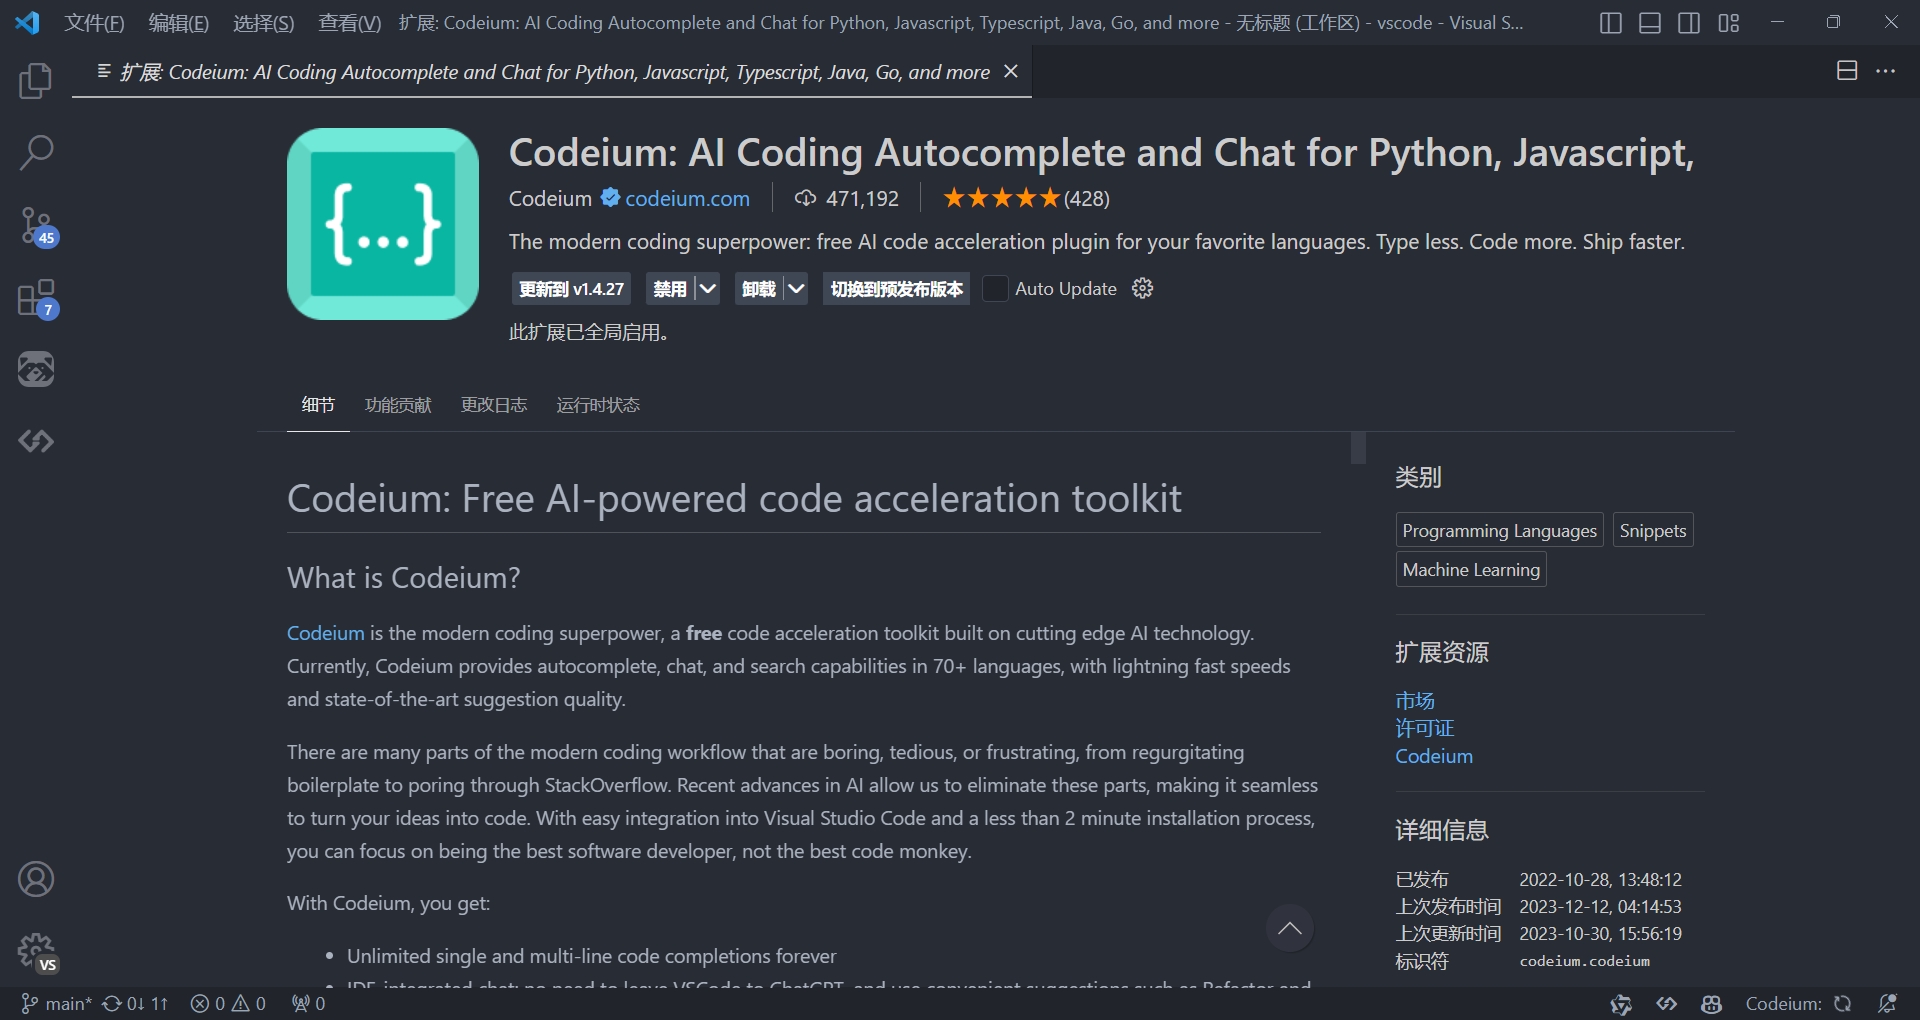
Task: Open the angle-bracket link icon in activity bar
Action: click(x=36, y=441)
